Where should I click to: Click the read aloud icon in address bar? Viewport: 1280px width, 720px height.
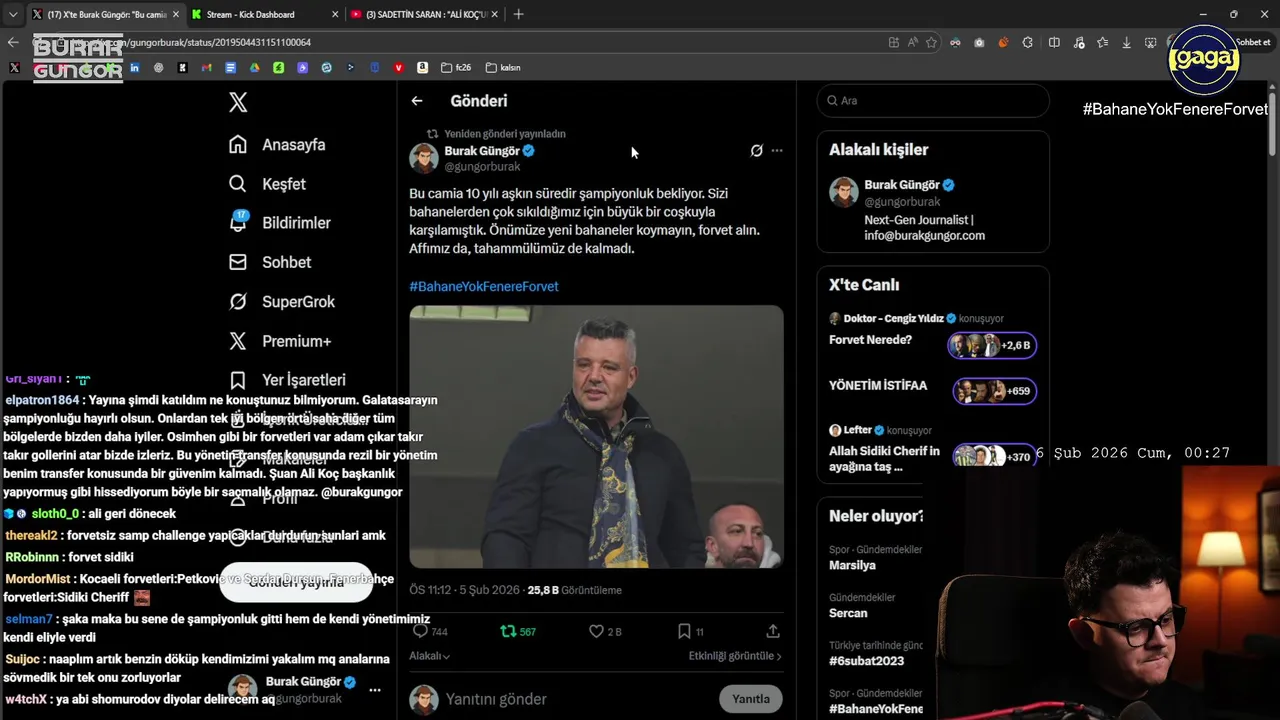912,42
